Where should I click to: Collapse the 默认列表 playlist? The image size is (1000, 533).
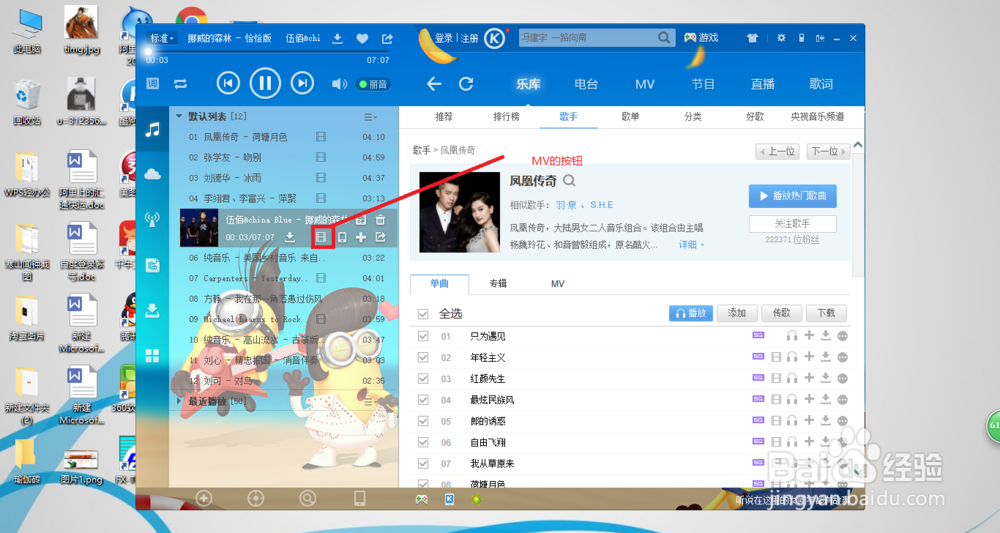pyautogui.click(x=179, y=116)
